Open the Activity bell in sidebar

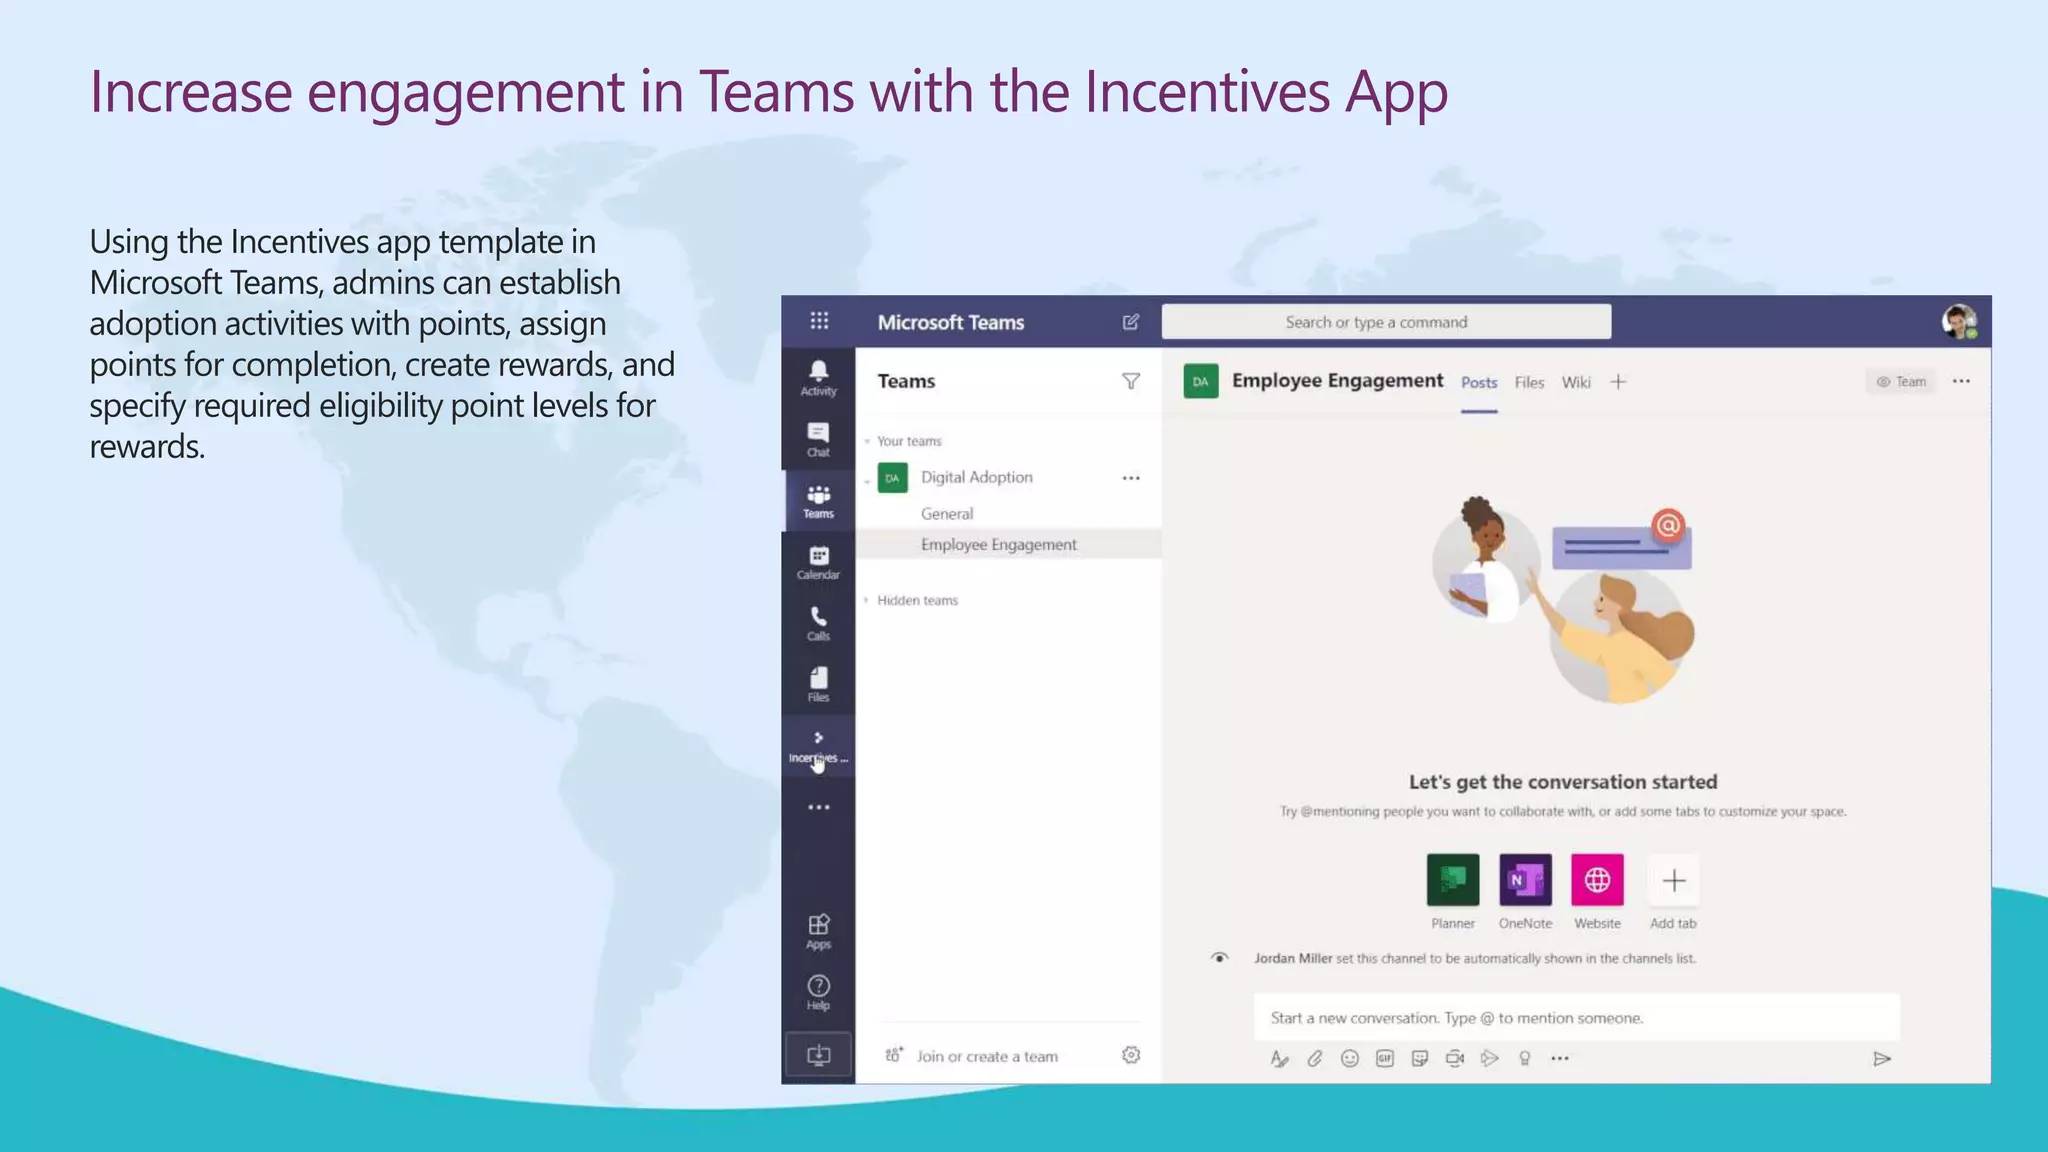pos(818,378)
